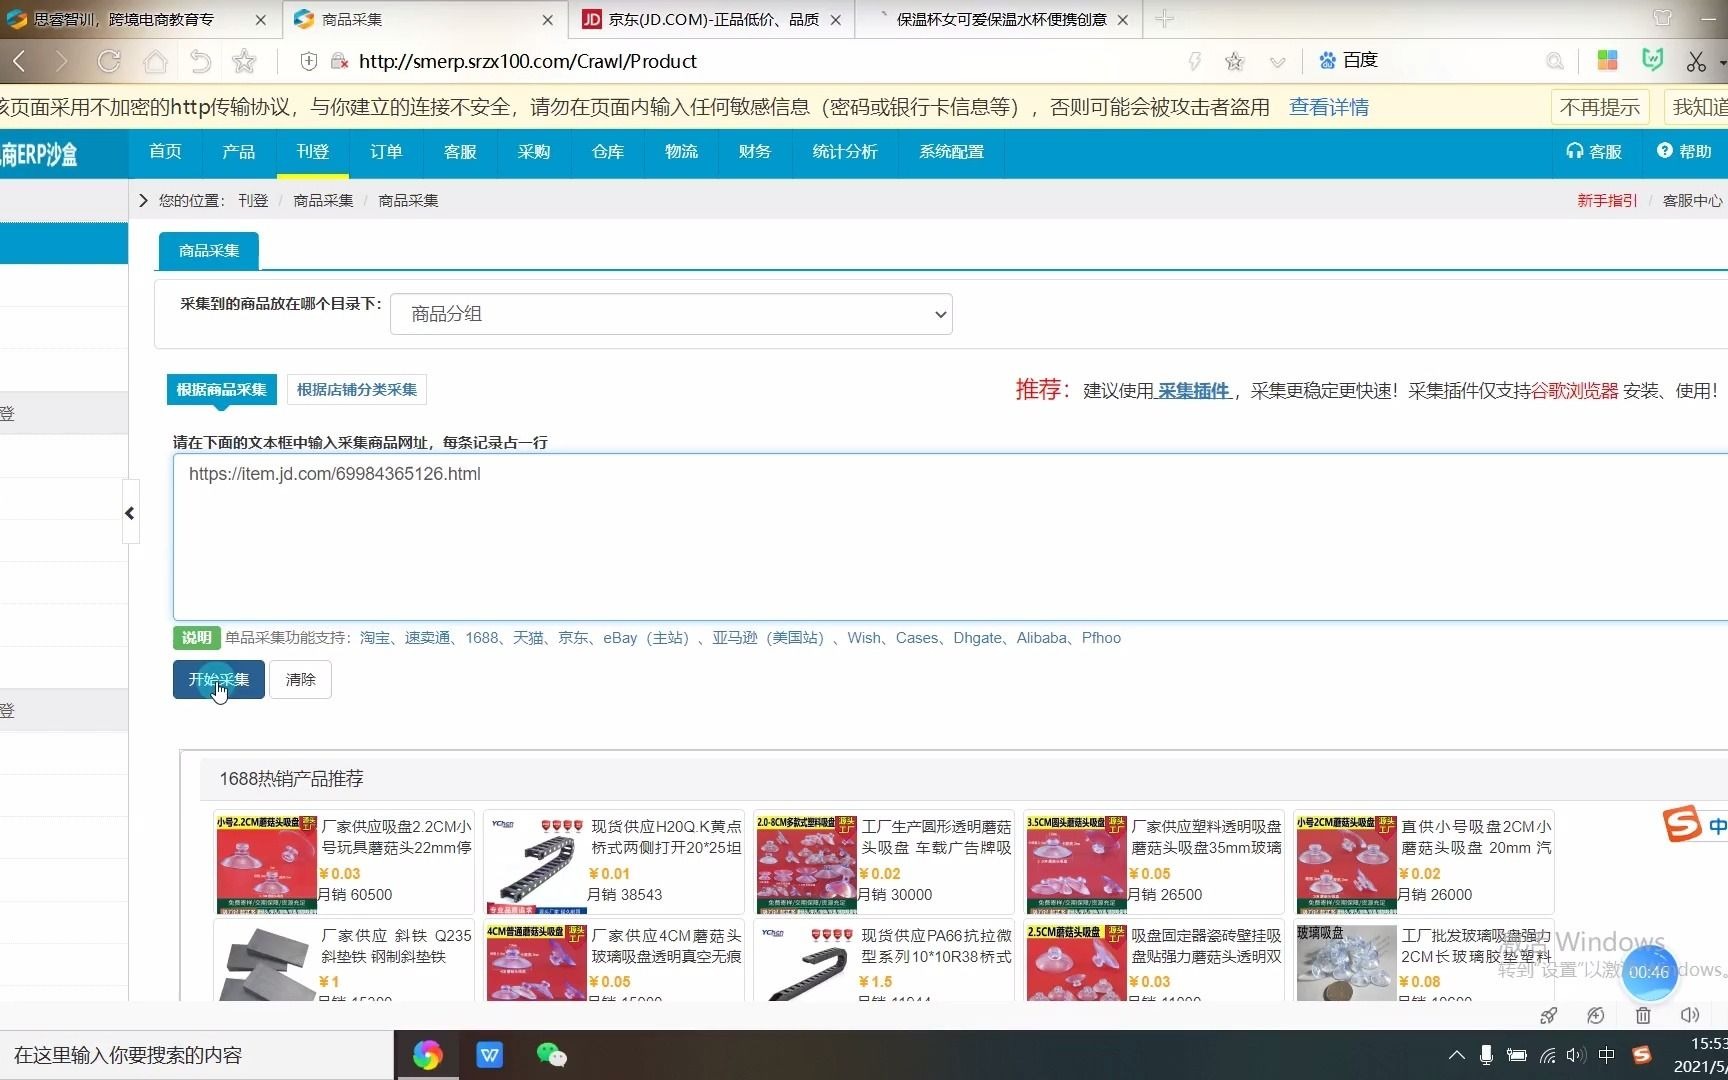1728x1080 pixels.
Task: Open Chrome from the taskbar
Action: tap(428, 1055)
